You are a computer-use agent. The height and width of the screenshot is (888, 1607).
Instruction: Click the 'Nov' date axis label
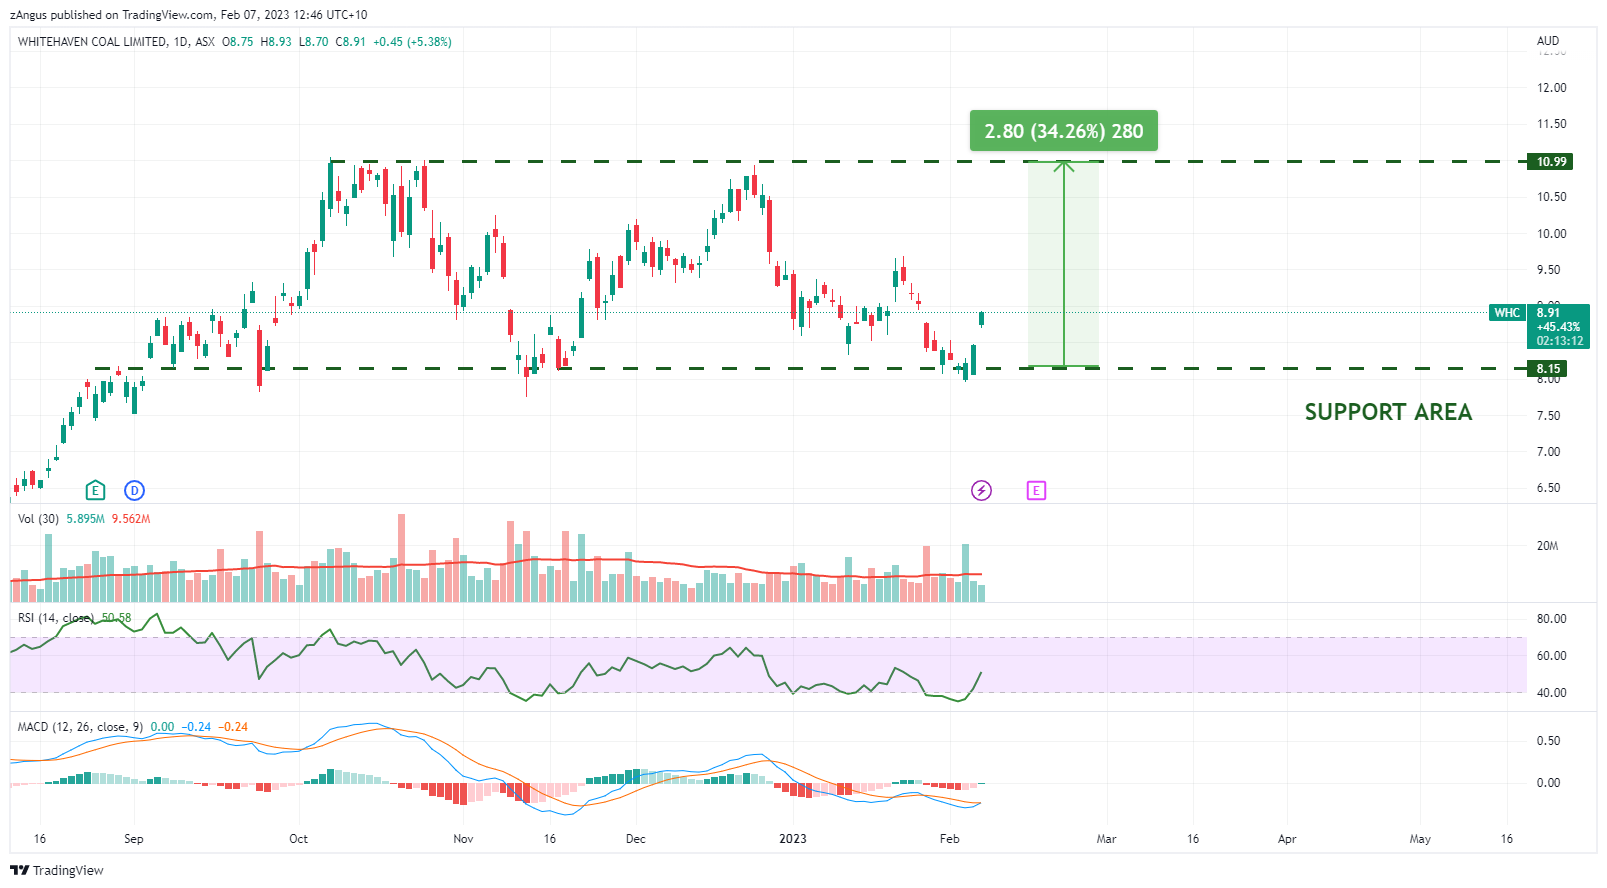(x=463, y=839)
